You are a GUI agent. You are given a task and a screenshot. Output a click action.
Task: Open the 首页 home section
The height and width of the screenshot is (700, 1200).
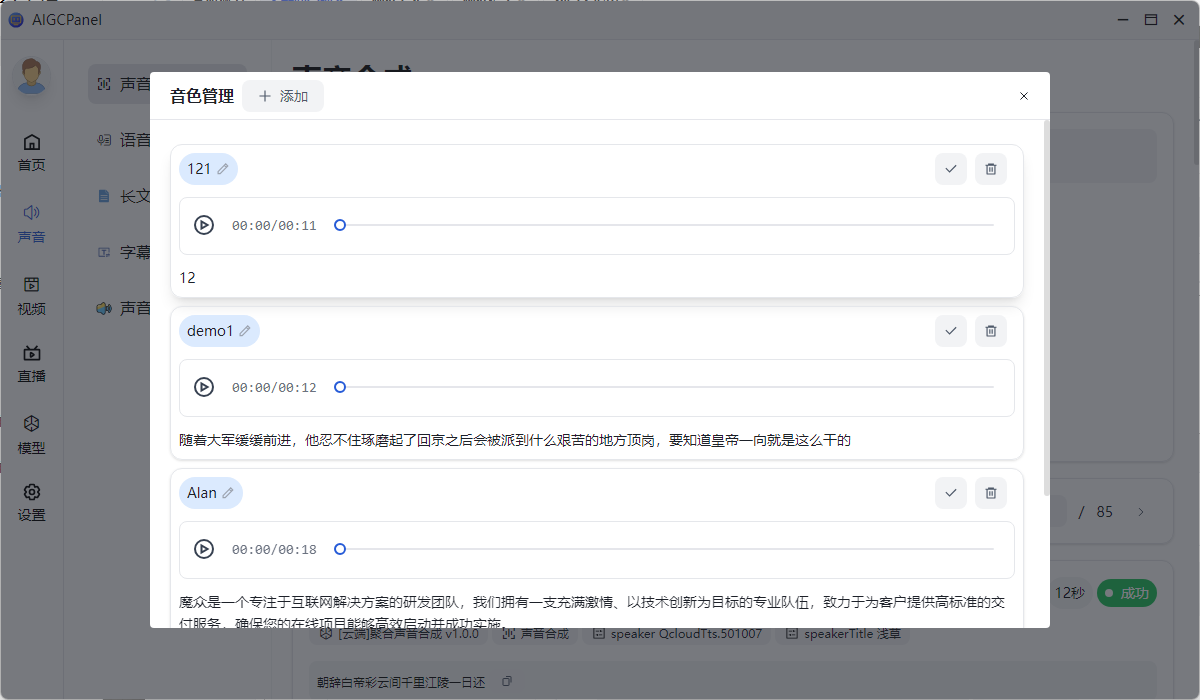point(32,152)
